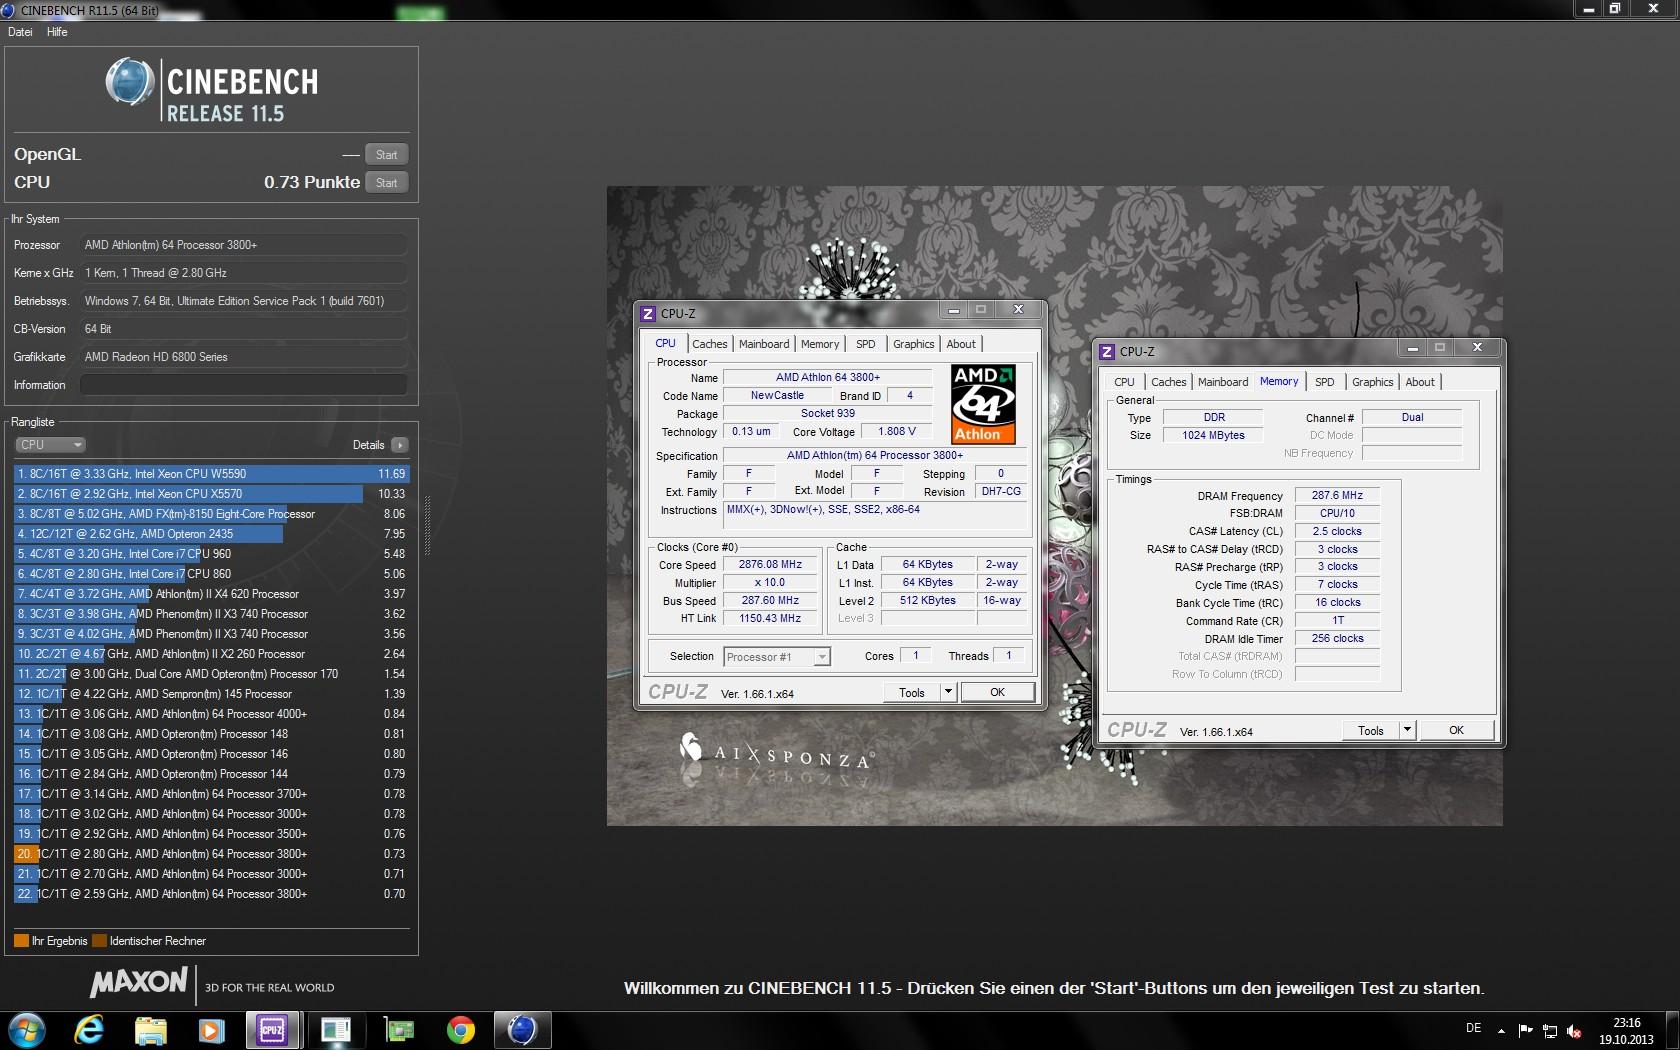
Task: Expand Tools dropdown arrow in CPU-Z Memory window
Action: (x=1407, y=730)
